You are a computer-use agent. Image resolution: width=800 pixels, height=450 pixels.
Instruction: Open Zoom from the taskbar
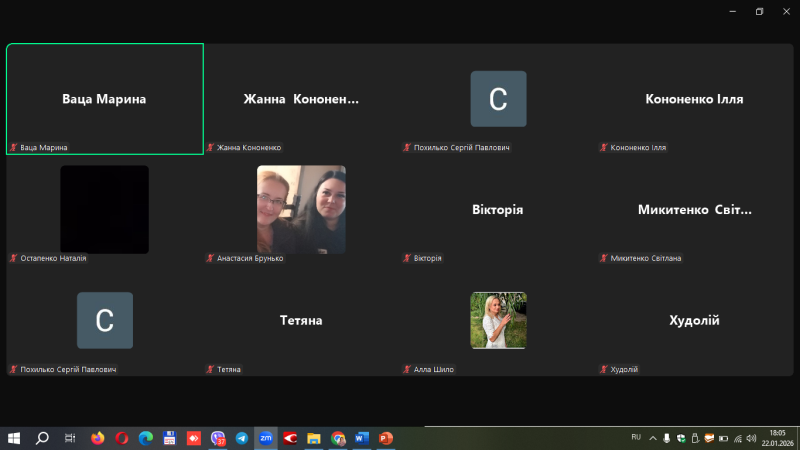pos(266,438)
